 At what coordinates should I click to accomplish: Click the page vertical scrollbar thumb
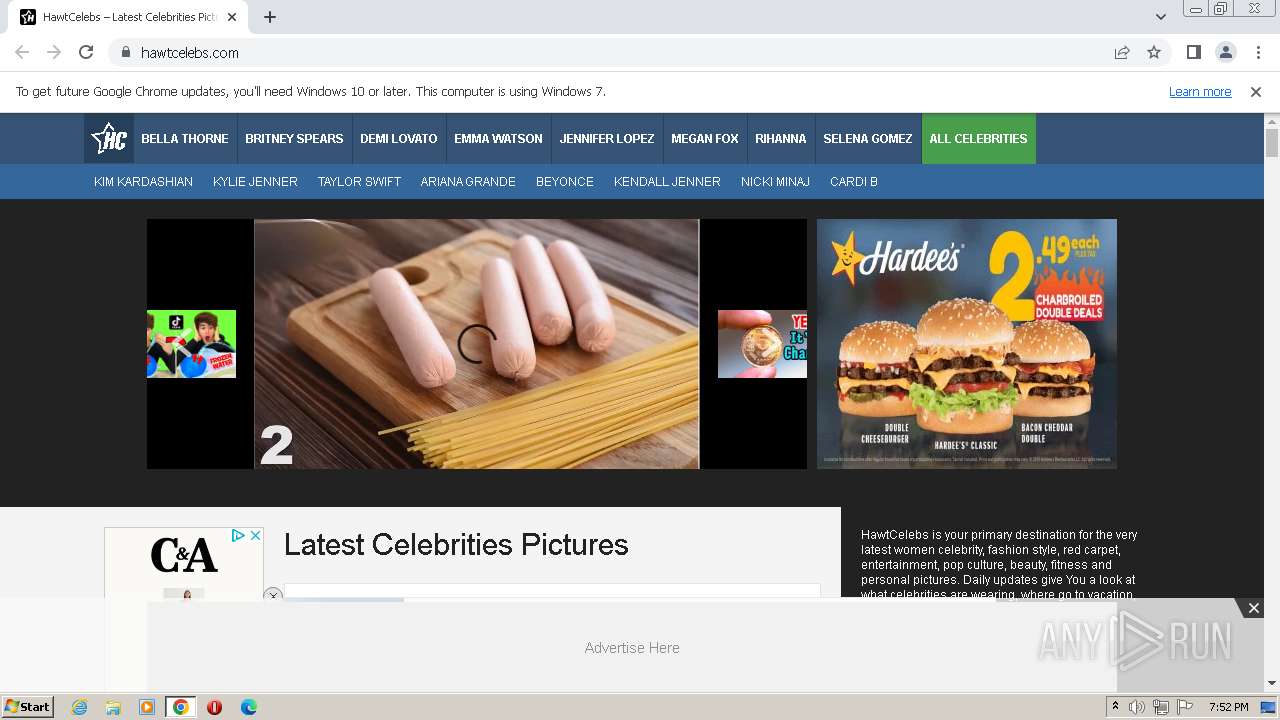(x=1272, y=143)
